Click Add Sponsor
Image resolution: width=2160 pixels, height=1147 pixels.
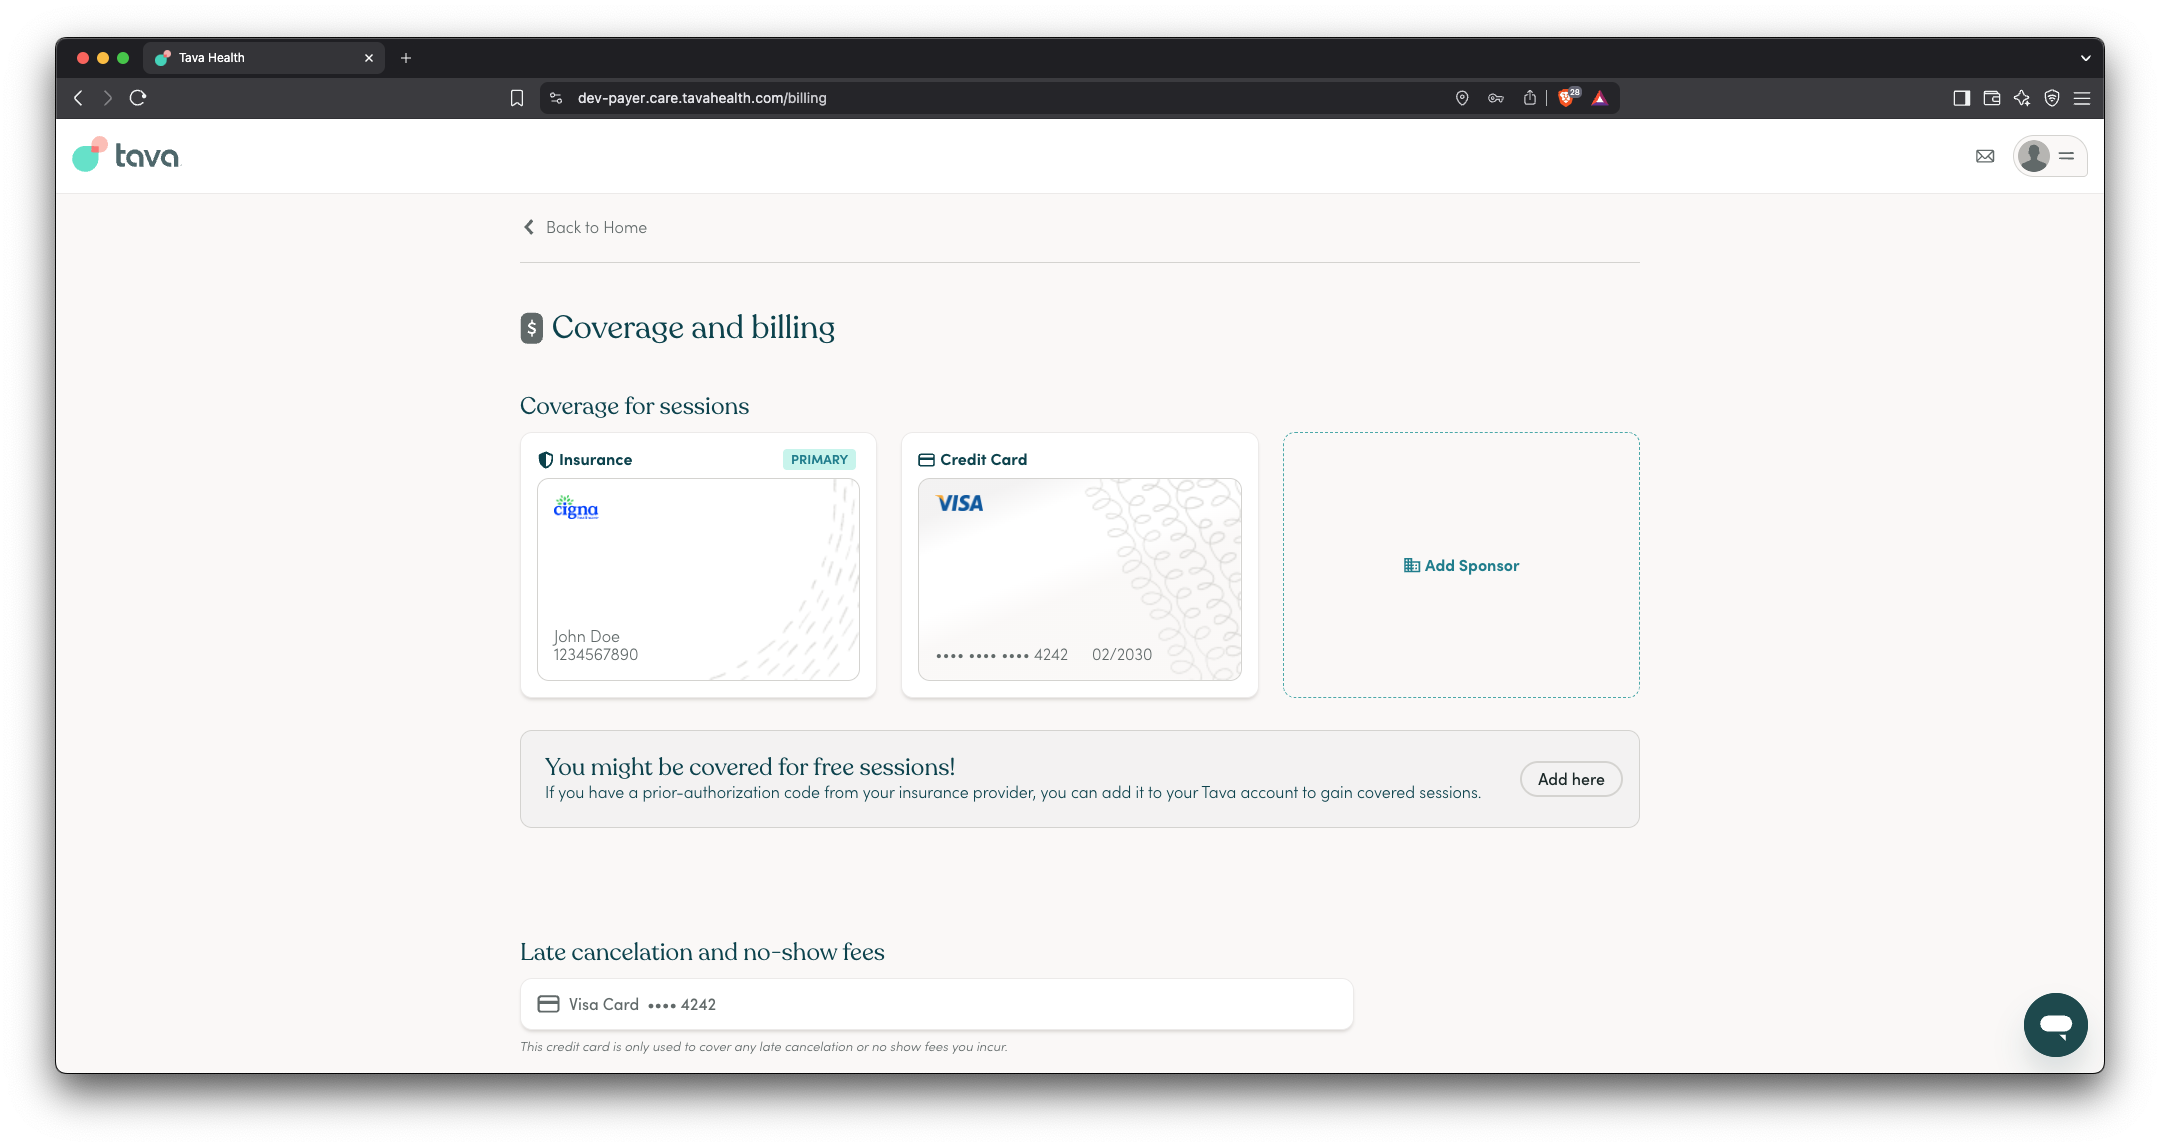[x=1461, y=565]
